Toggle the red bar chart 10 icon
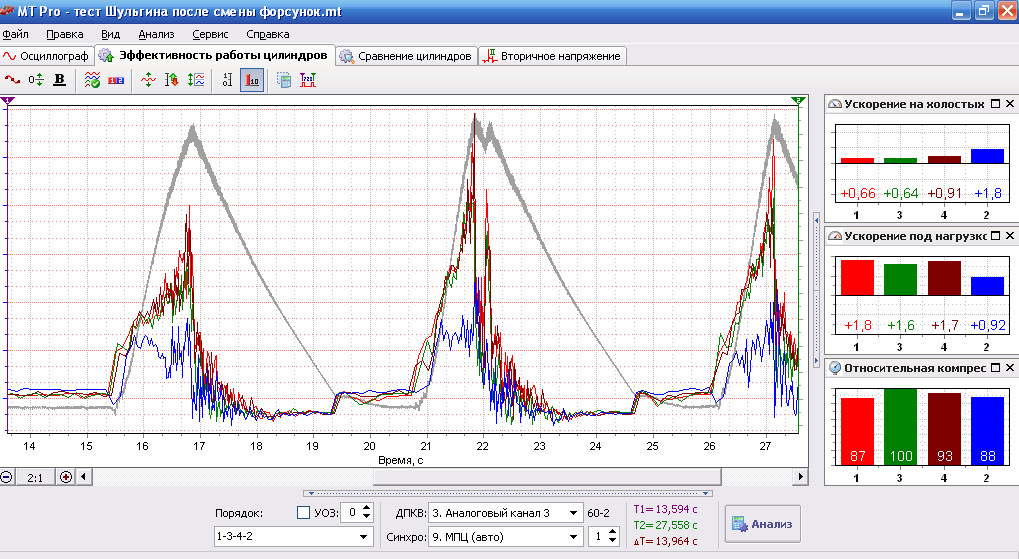This screenshot has height=559, width=1019. (252, 80)
